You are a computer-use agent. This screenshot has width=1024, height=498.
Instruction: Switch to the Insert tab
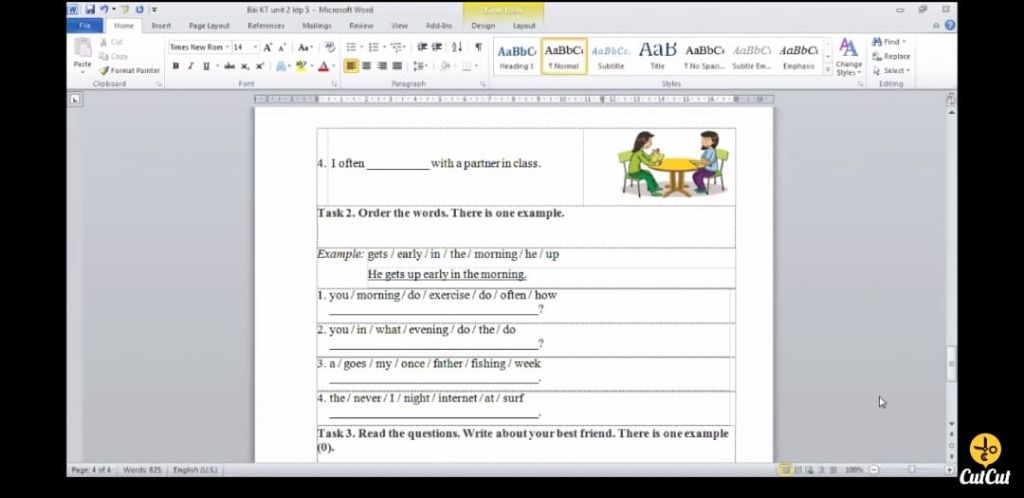point(161,26)
